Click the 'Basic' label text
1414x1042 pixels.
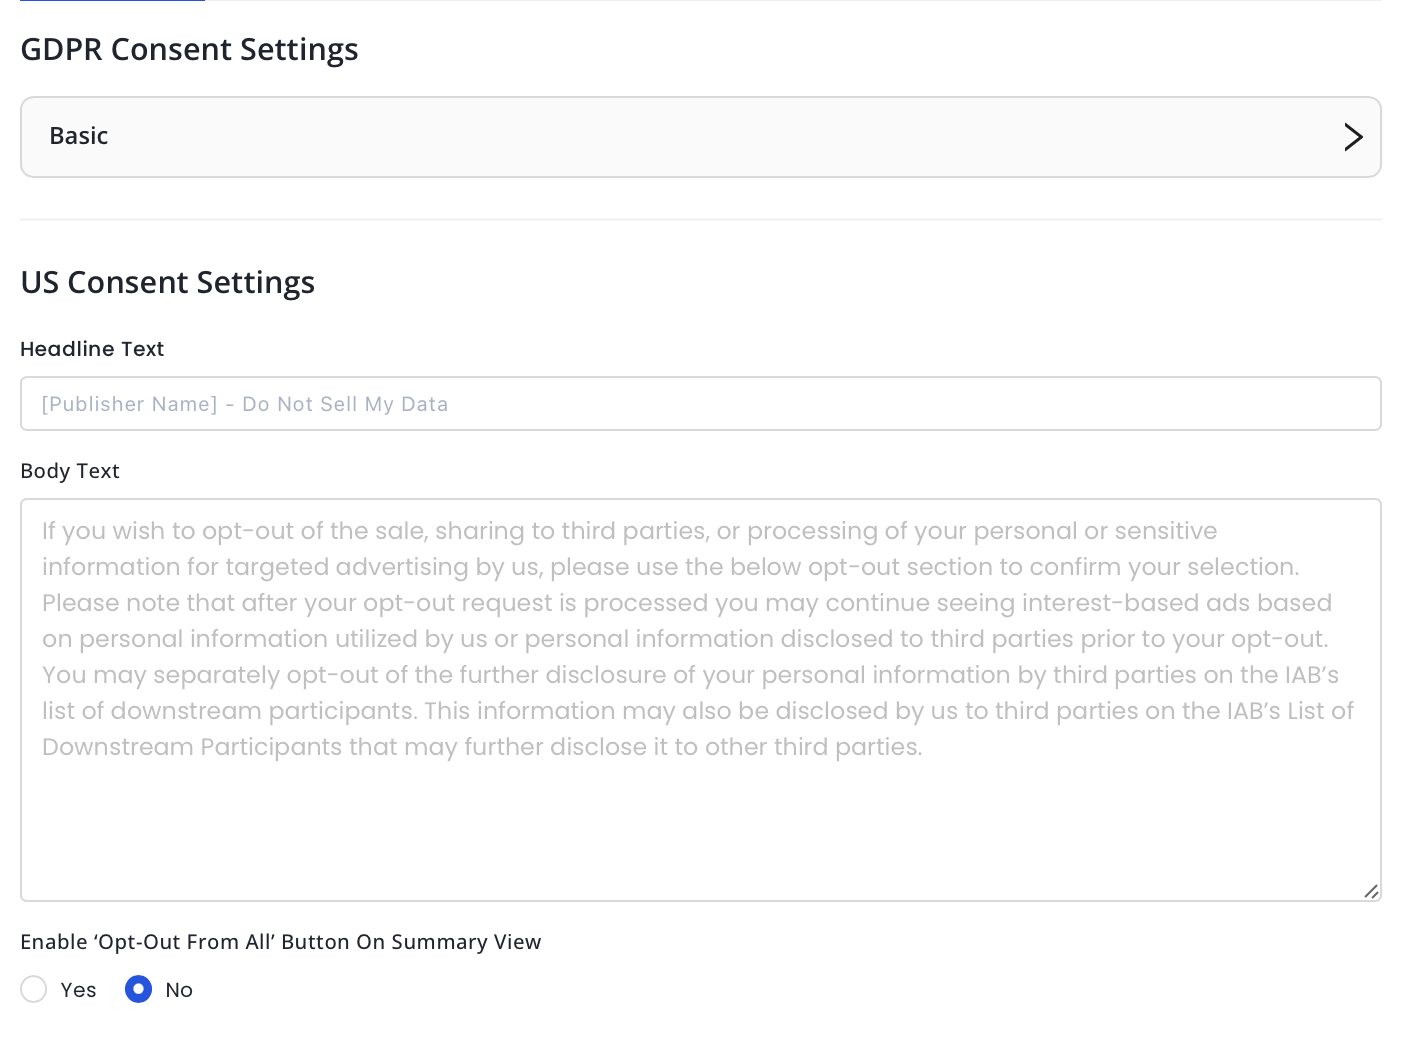click(79, 136)
